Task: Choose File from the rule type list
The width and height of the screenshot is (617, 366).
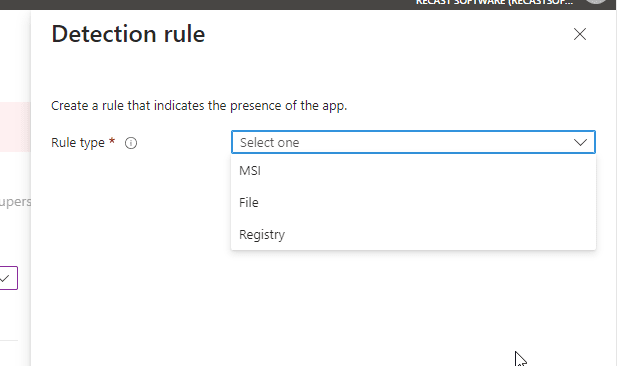Action: click(413, 203)
